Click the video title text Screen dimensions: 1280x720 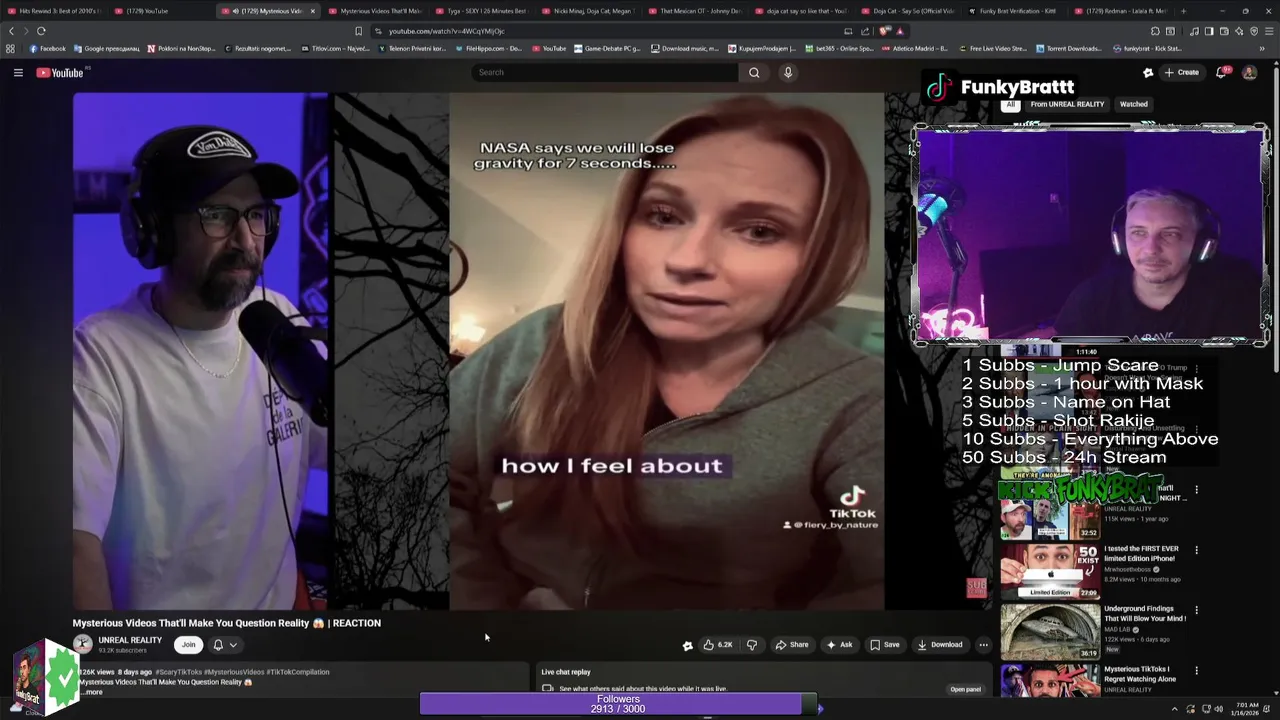coord(226,623)
